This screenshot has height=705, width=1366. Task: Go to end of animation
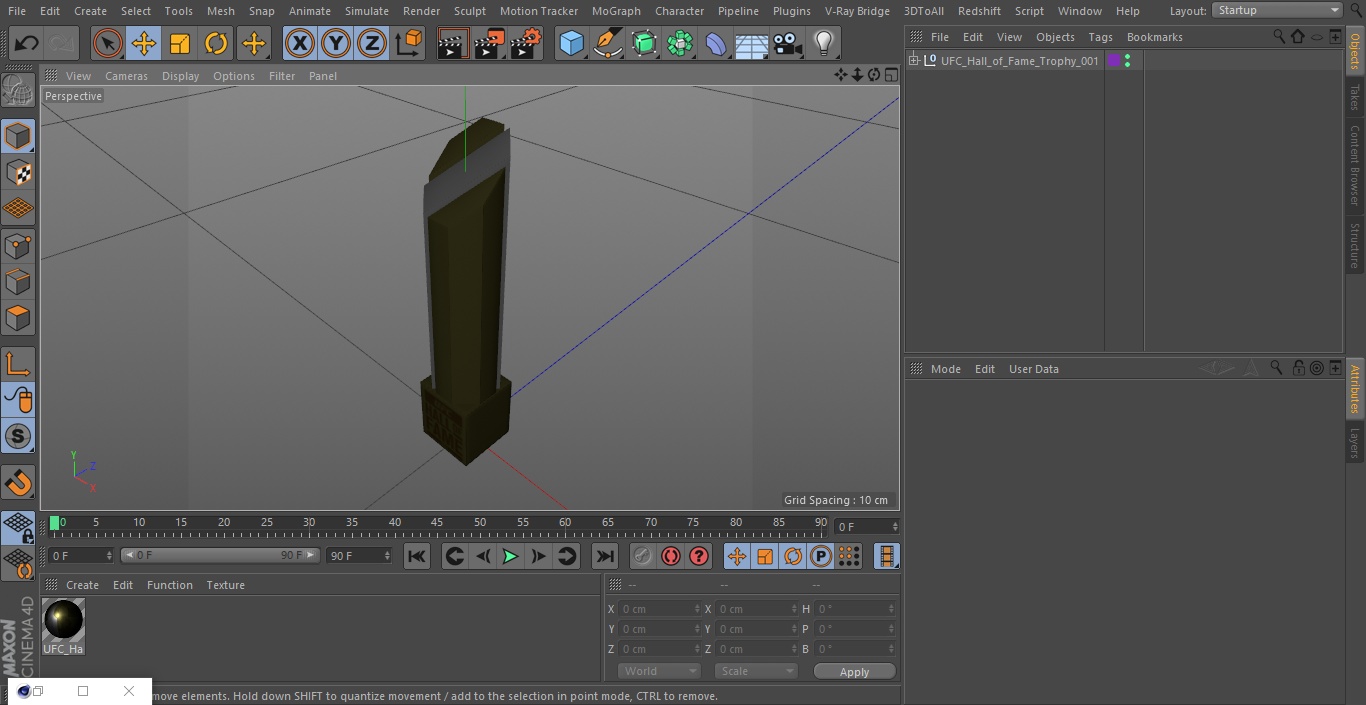(605, 556)
